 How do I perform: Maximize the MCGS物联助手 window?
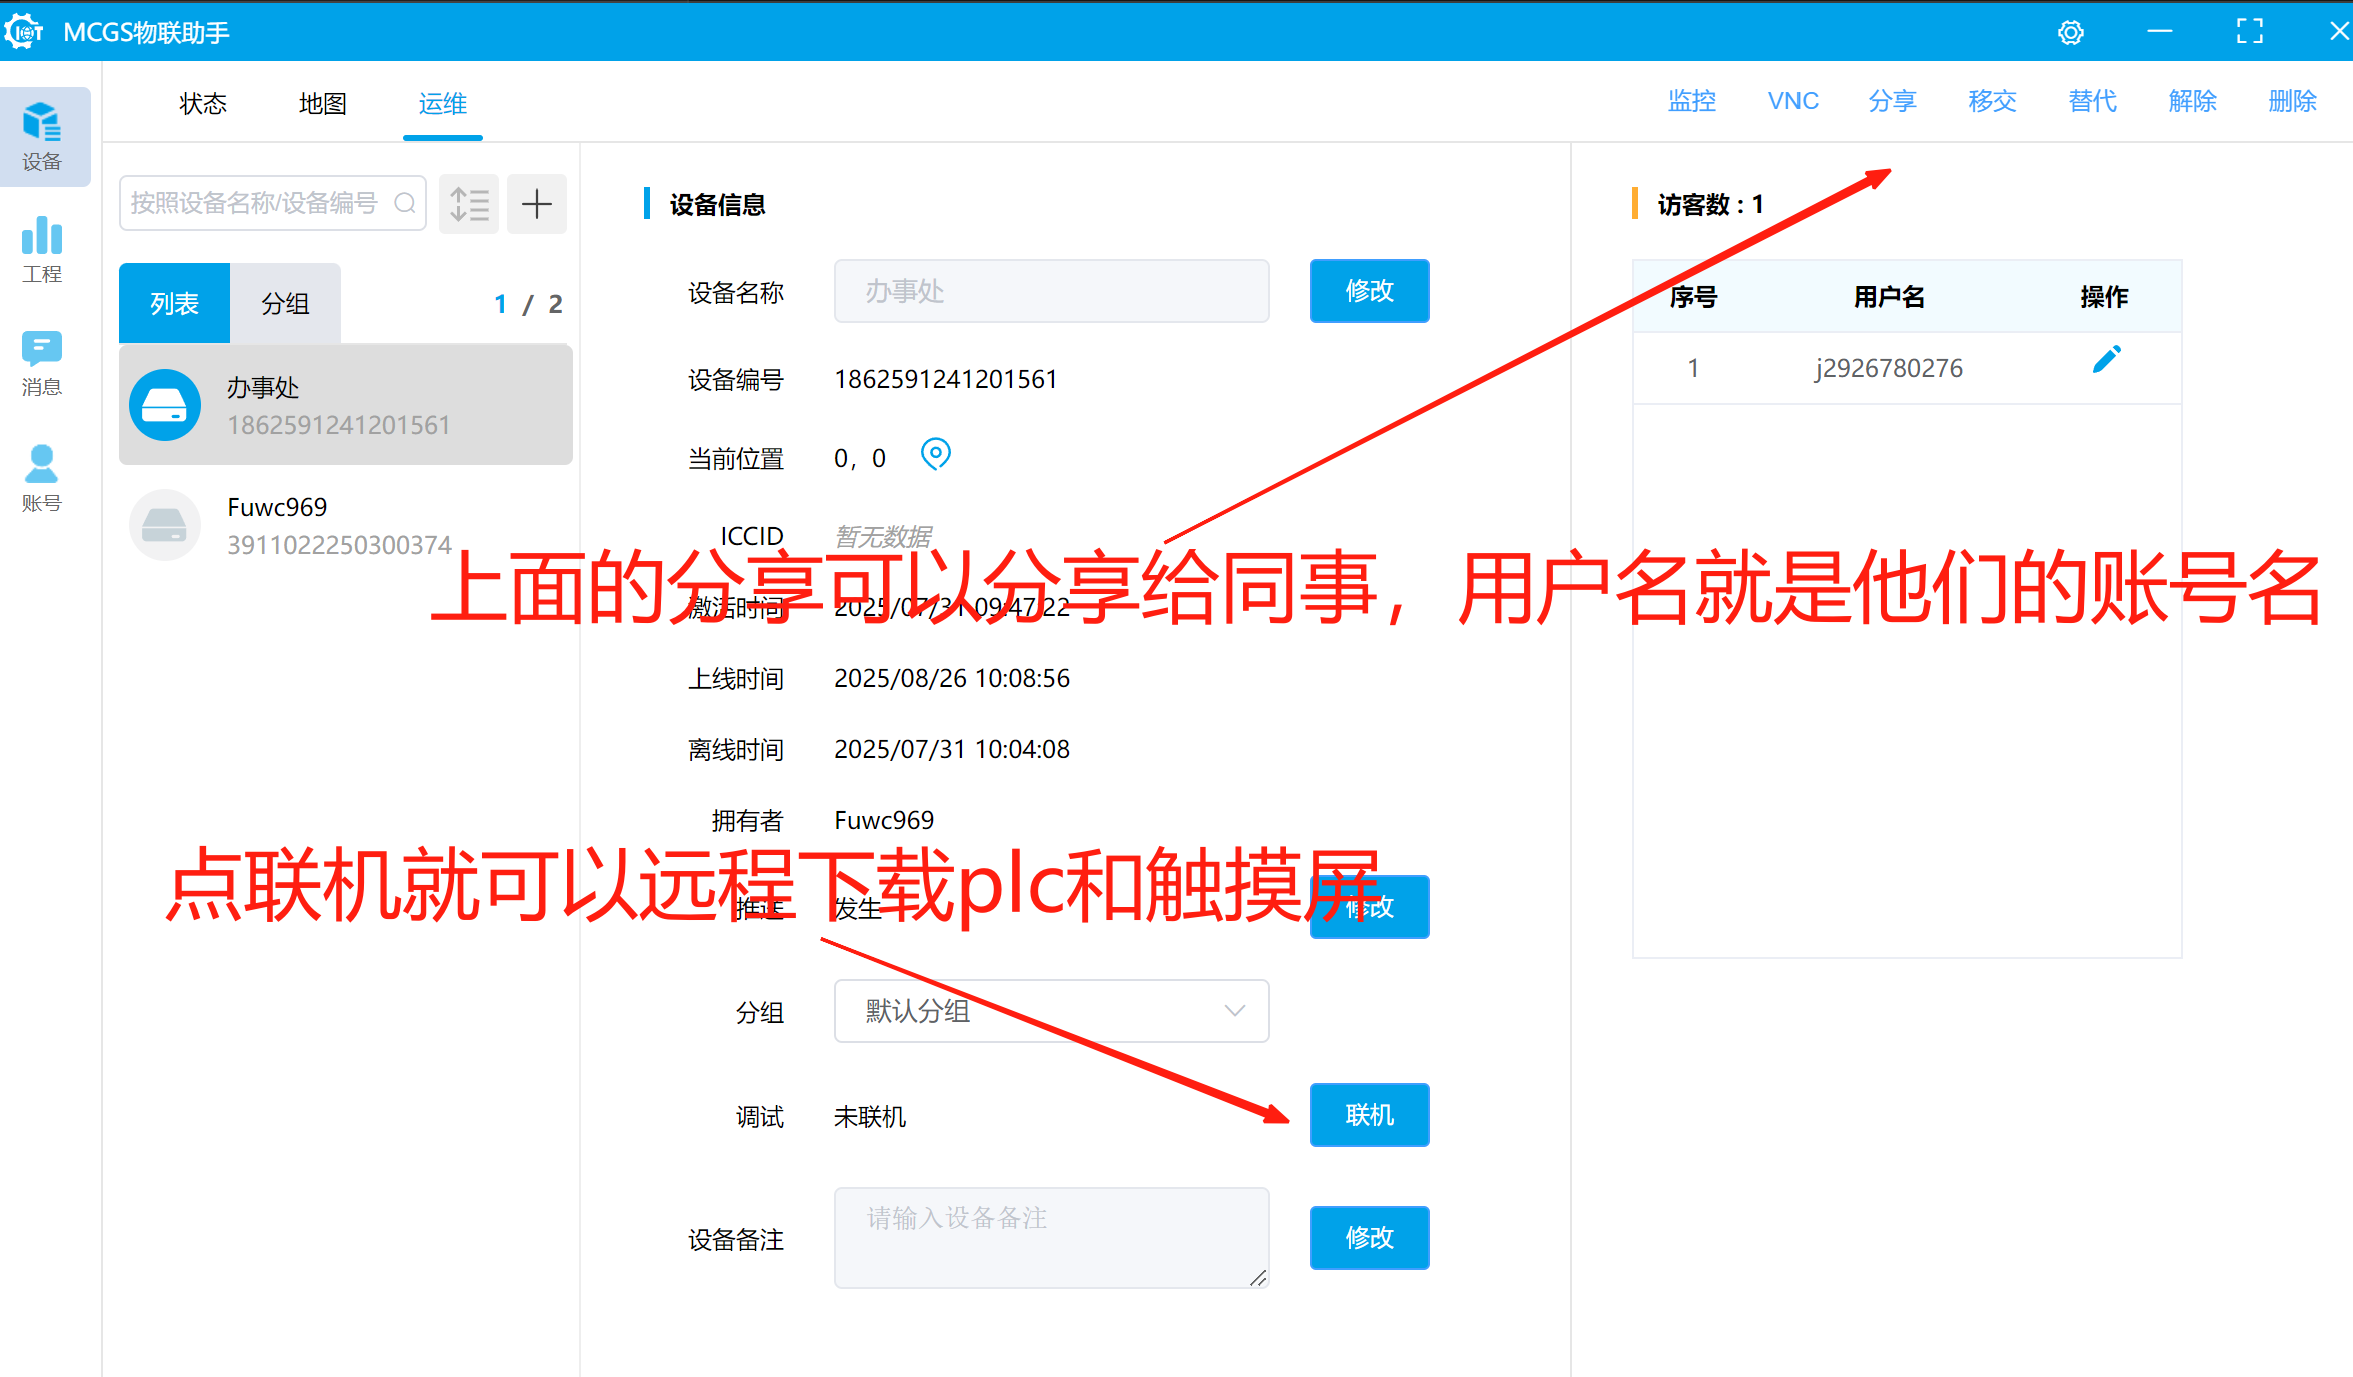(2249, 32)
